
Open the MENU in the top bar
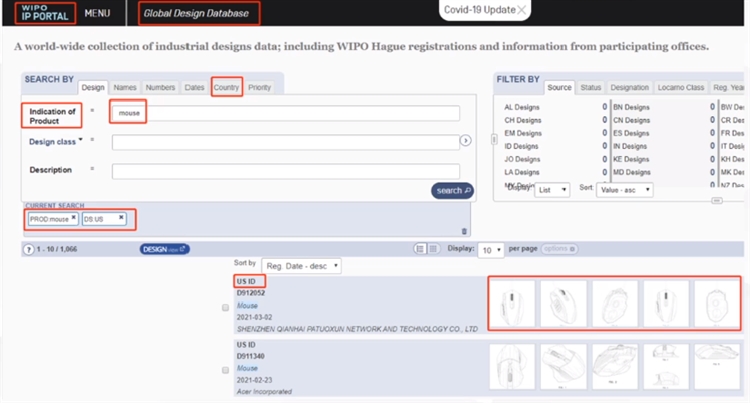tap(97, 14)
